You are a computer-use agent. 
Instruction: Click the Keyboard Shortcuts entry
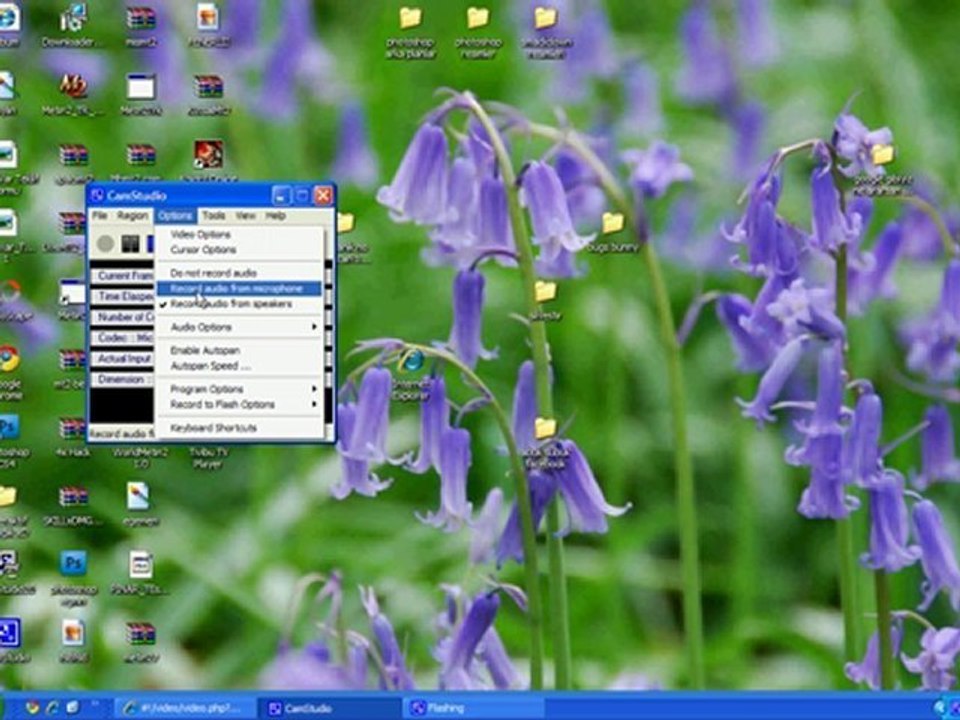[213, 428]
